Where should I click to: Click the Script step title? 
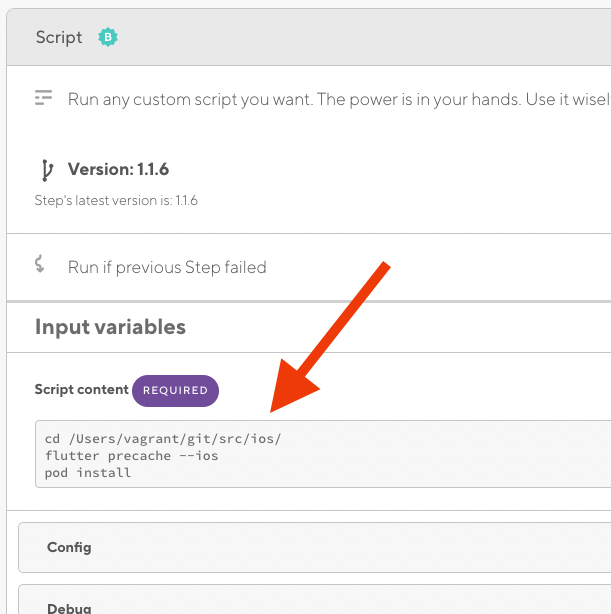pos(59,38)
